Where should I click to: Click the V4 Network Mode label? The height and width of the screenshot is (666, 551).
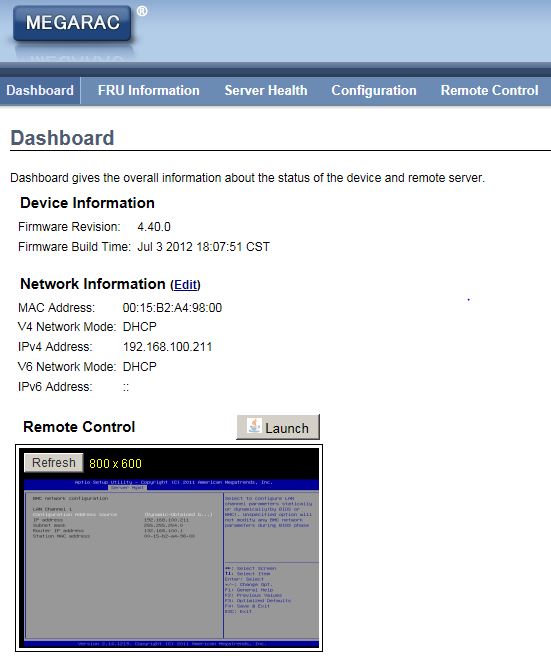67,327
